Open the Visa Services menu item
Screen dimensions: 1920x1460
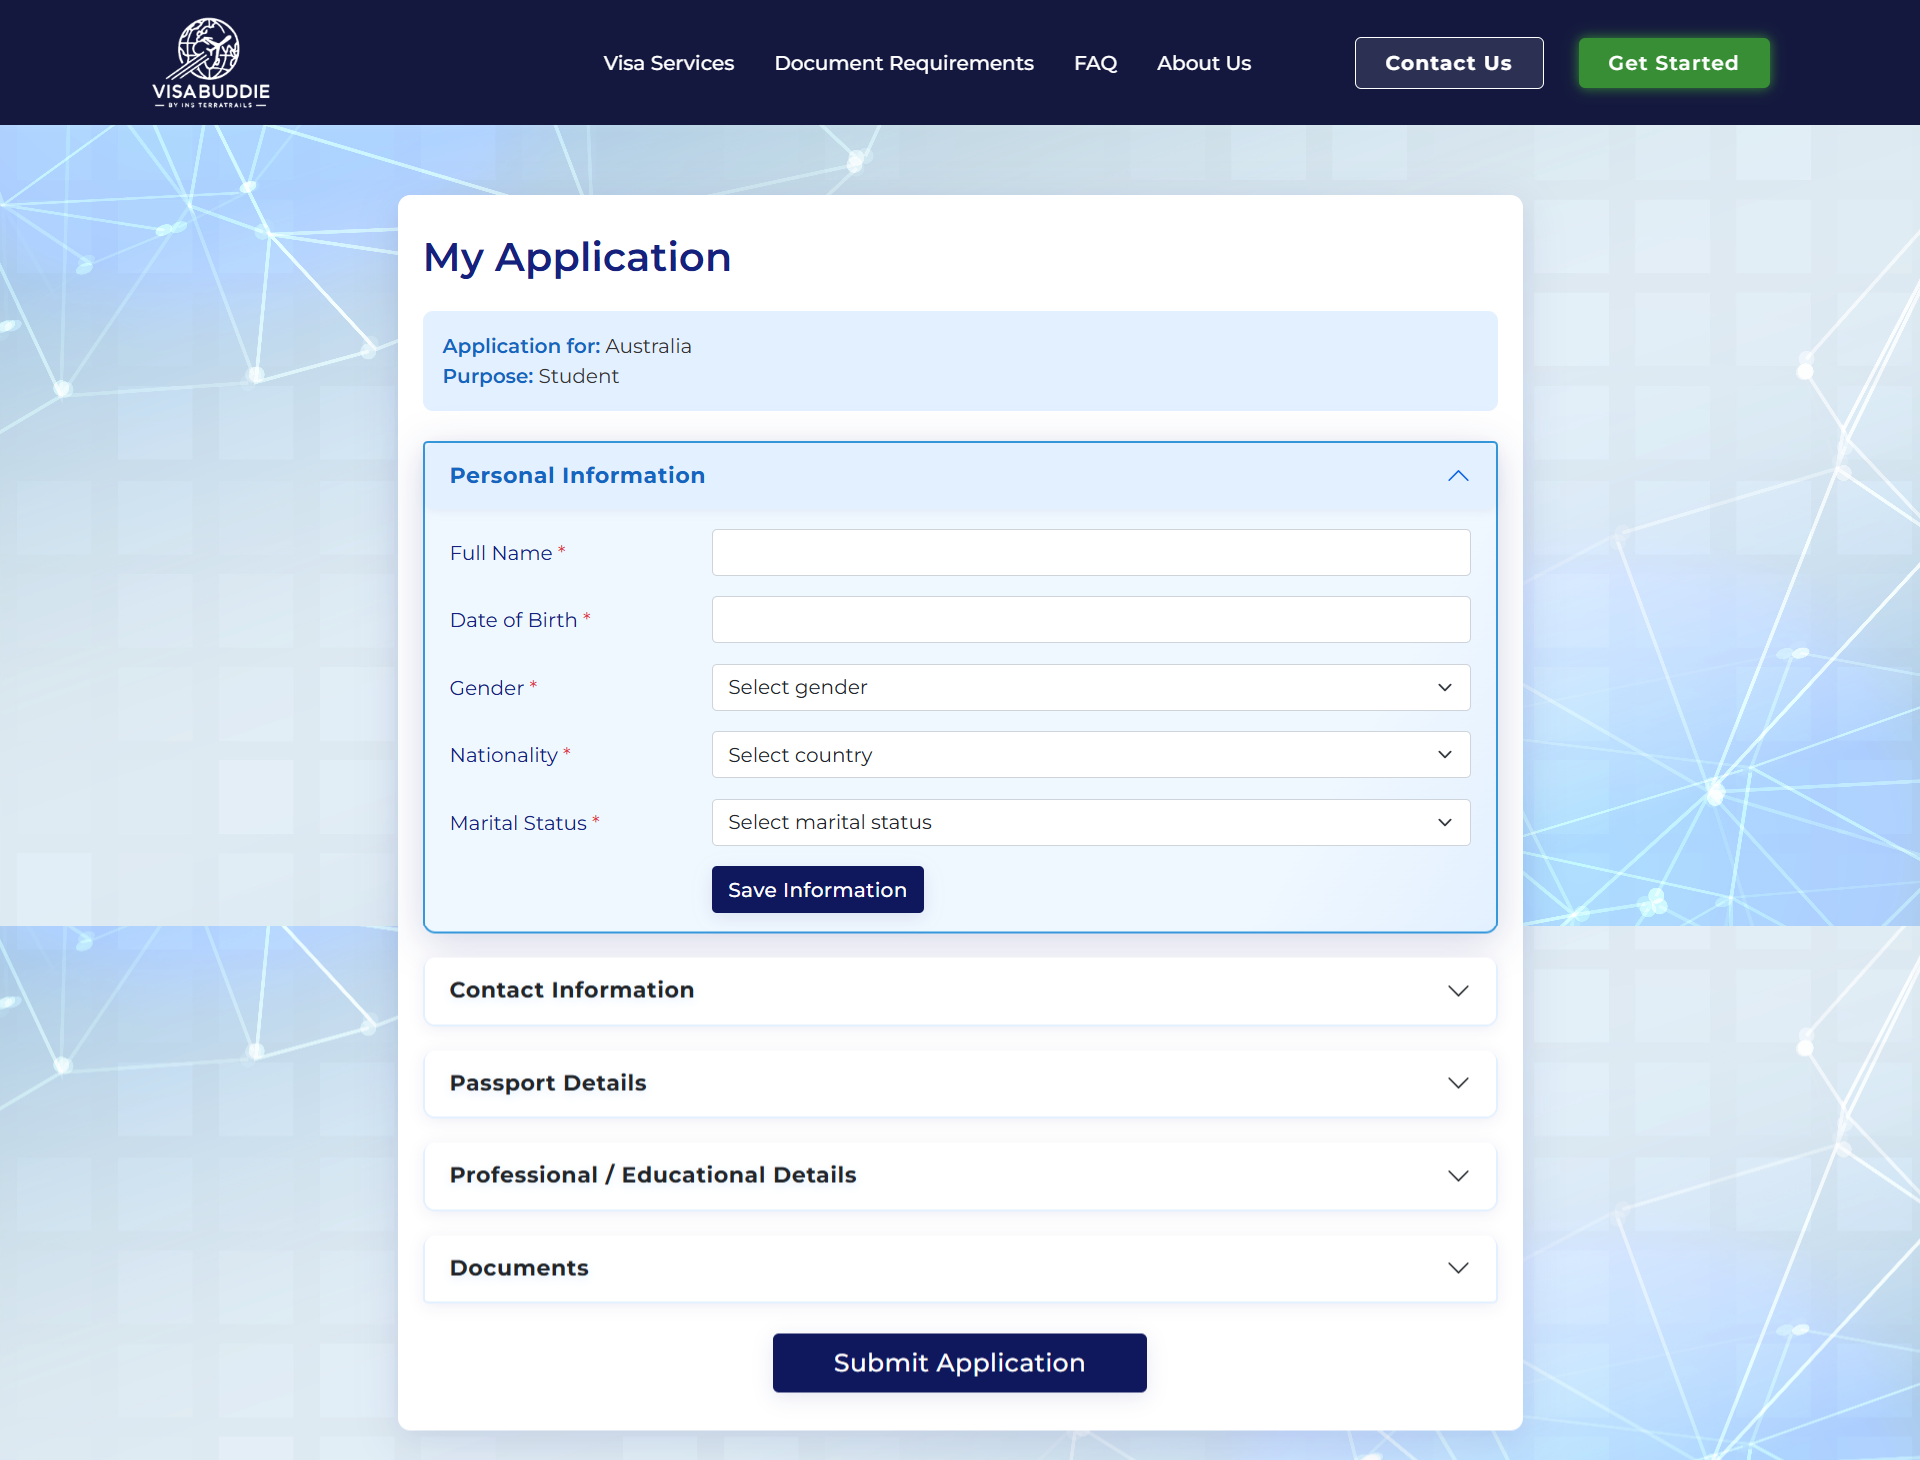pos(668,63)
